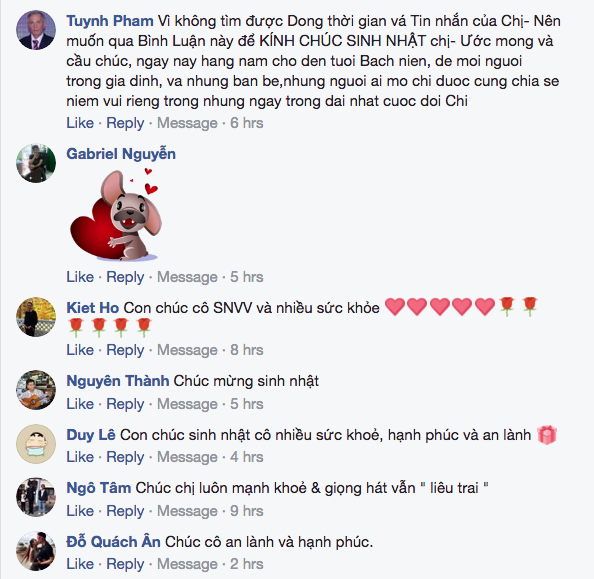This screenshot has height=579, width=594.
Task: Click the gift emoji in Duy Lê's comment
Action: tap(547, 435)
